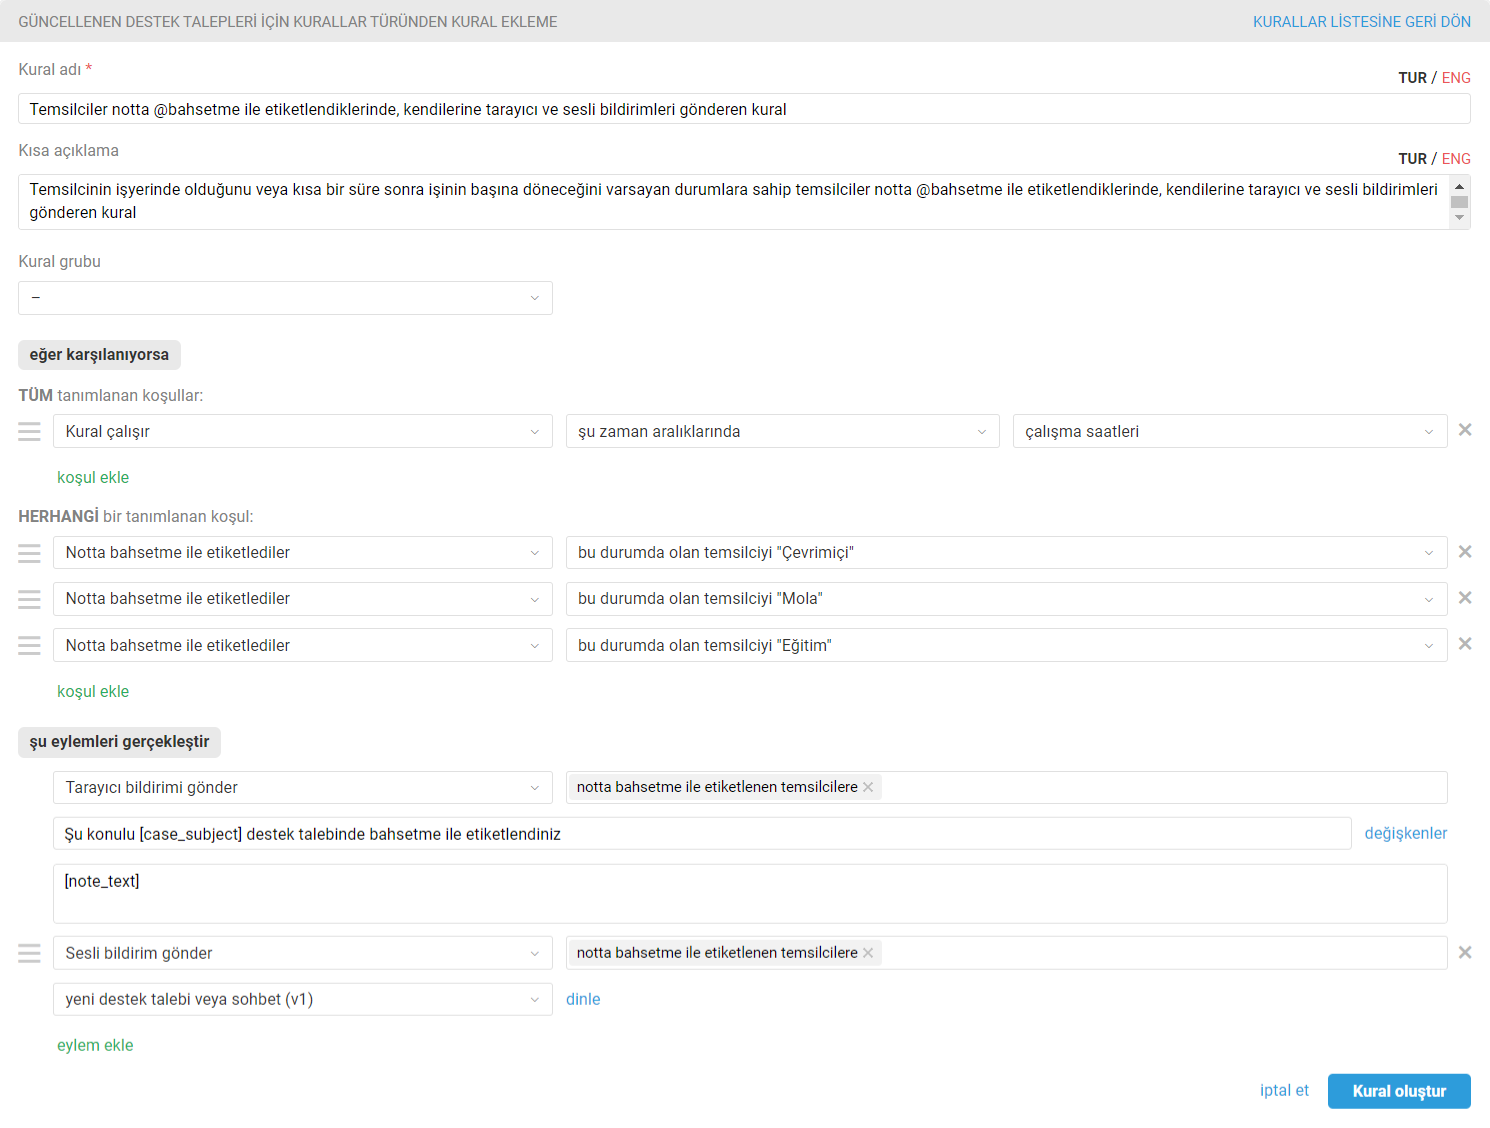Select TUR language for Kural adı
Image resolution: width=1490 pixels, height=1128 pixels.
click(x=1412, y=78)
